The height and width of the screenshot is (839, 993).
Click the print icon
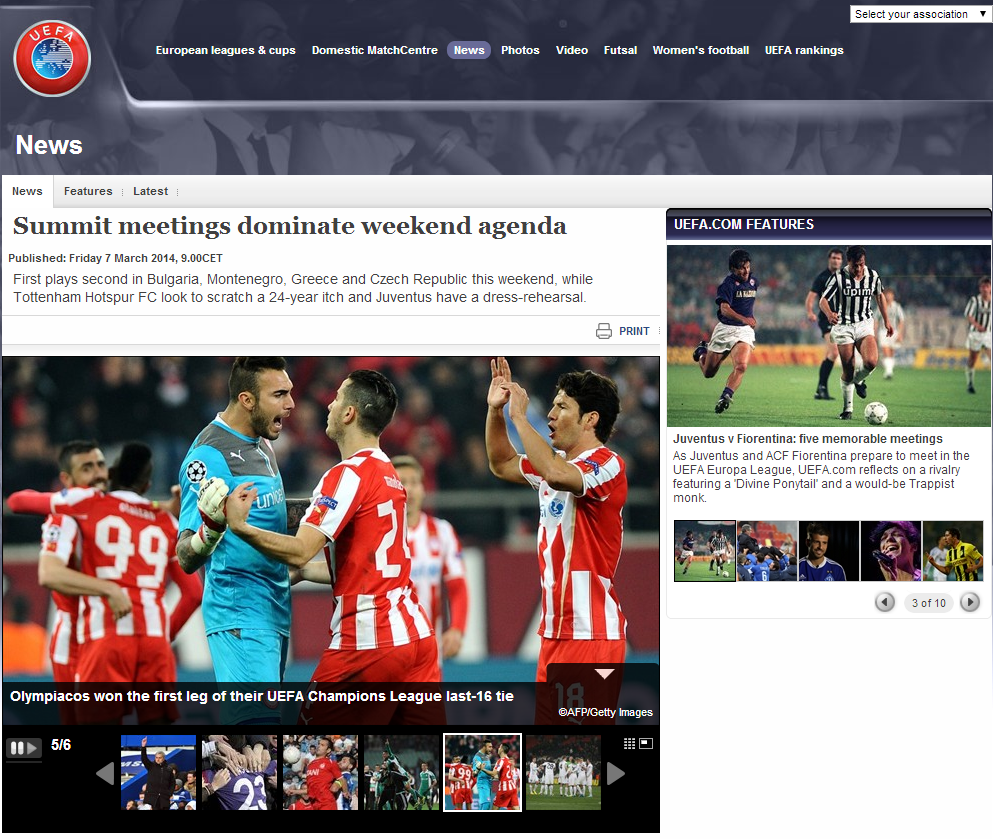(x=604, y=331)
